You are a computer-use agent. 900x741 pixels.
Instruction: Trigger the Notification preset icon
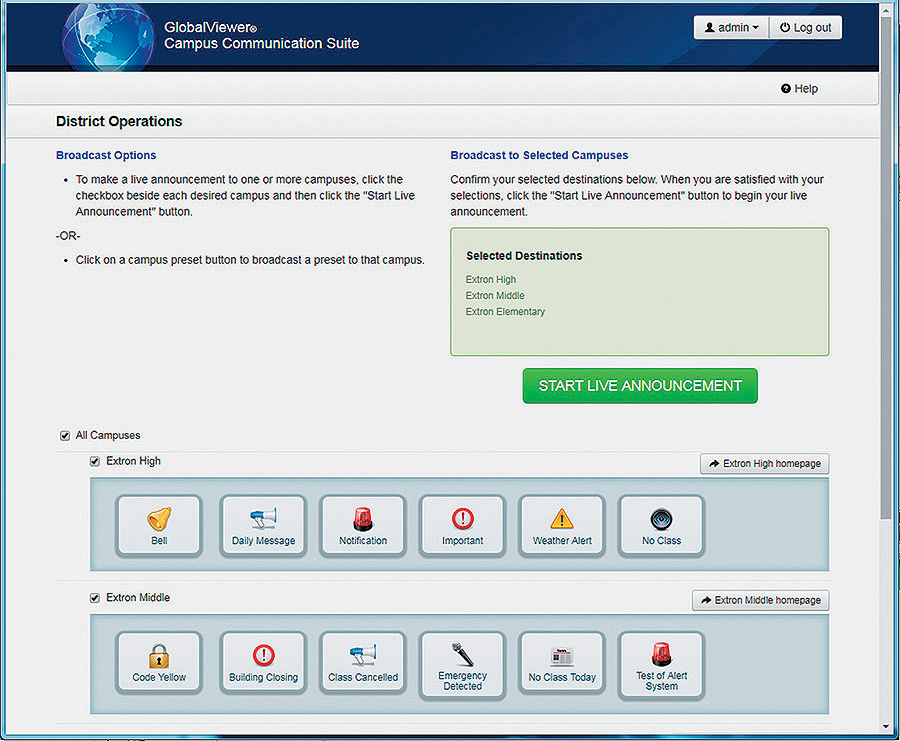pyautogui.click(x=362, y=524)
